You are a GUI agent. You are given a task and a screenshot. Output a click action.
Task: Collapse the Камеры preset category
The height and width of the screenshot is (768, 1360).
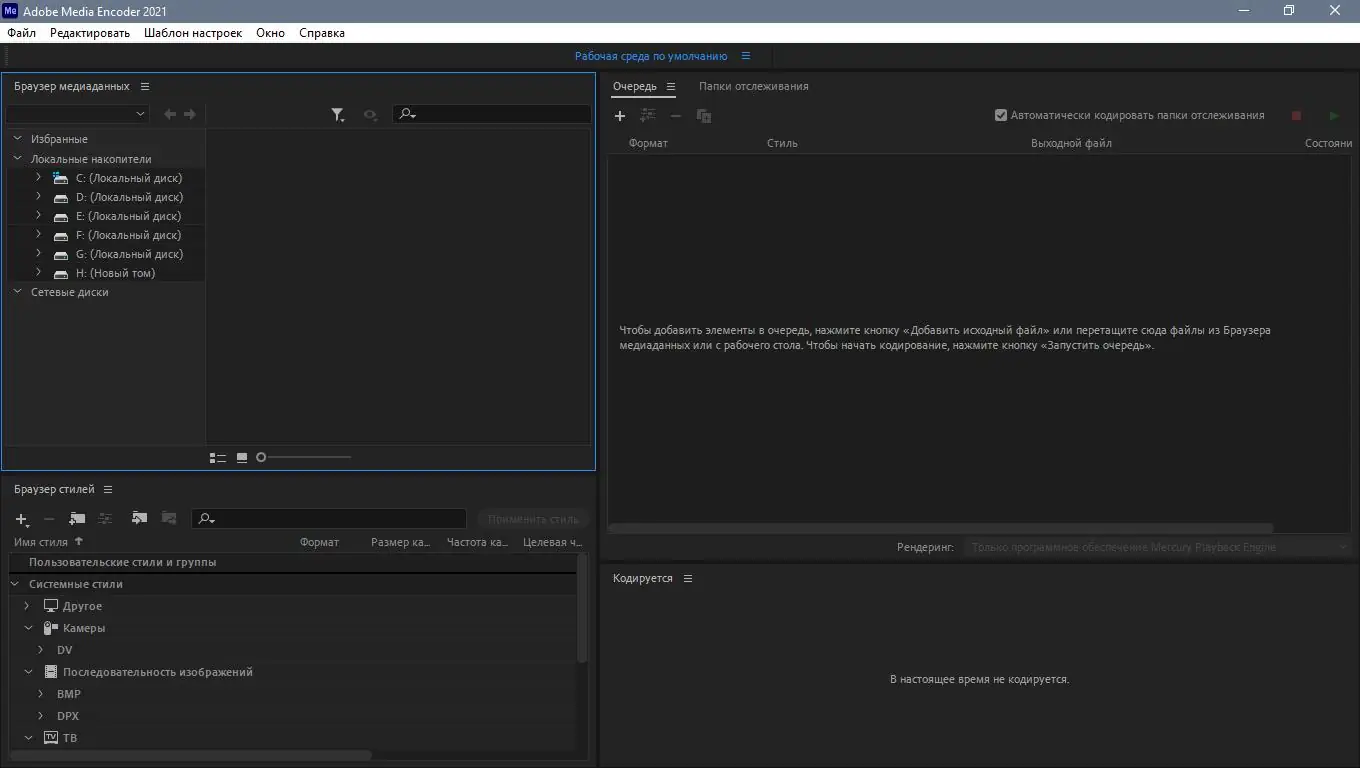coord(27,628)
